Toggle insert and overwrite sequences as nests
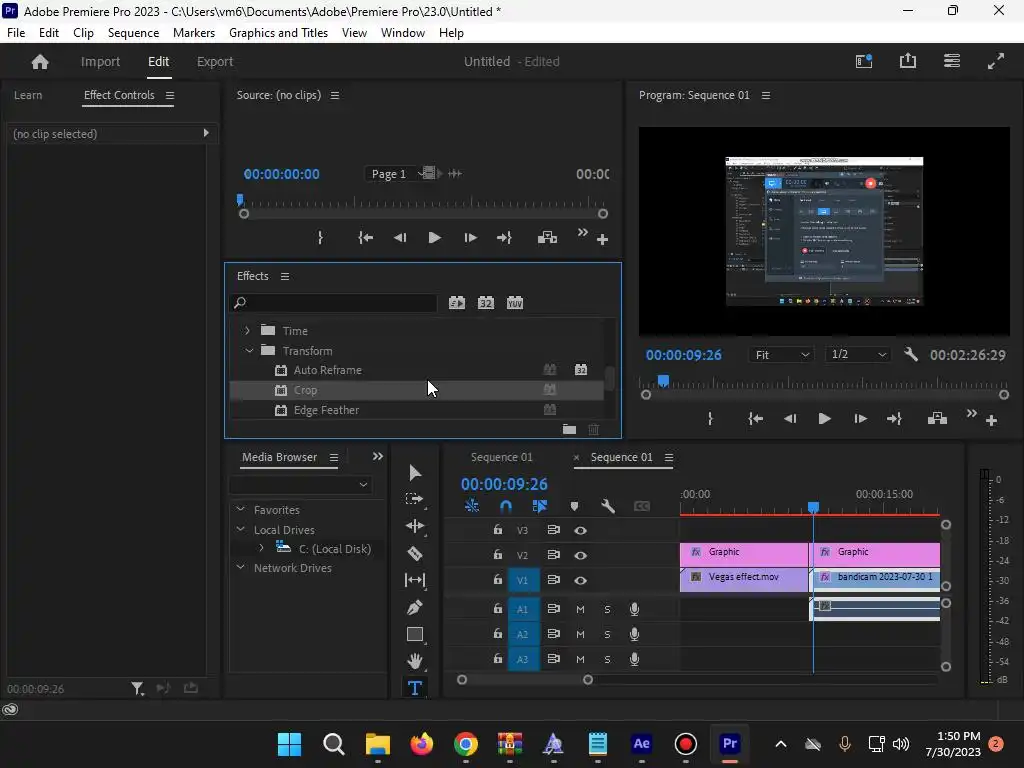 point(472,506)
